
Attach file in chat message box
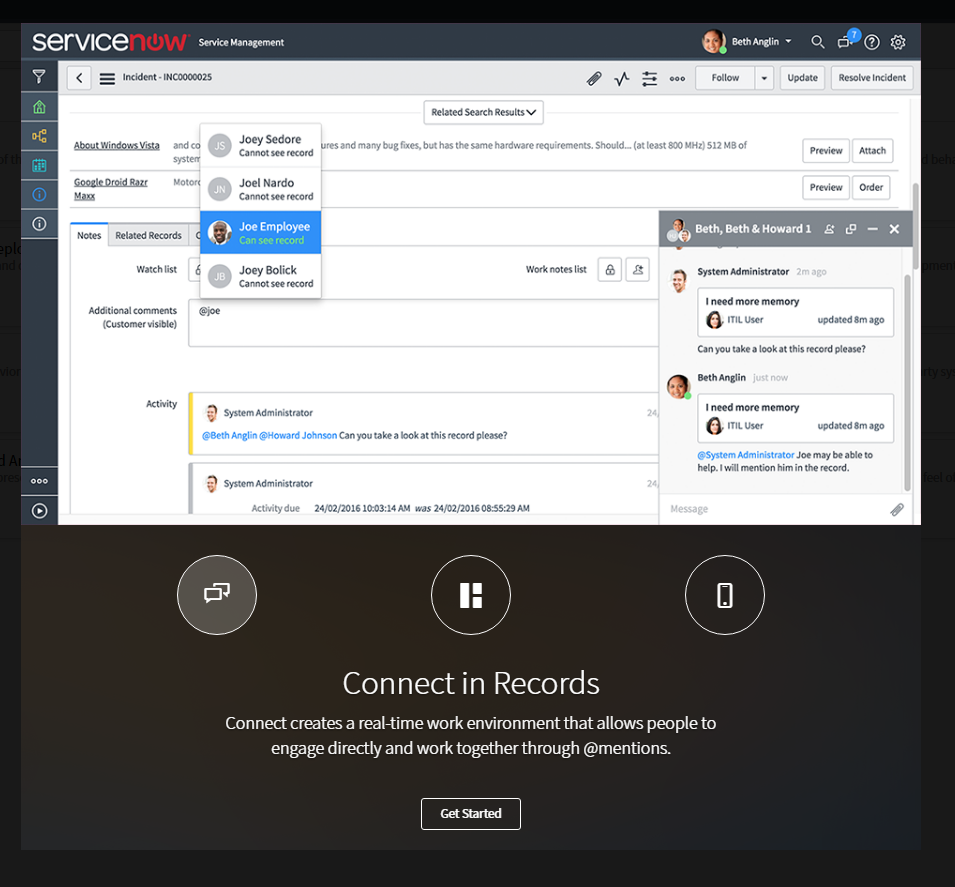897,509
